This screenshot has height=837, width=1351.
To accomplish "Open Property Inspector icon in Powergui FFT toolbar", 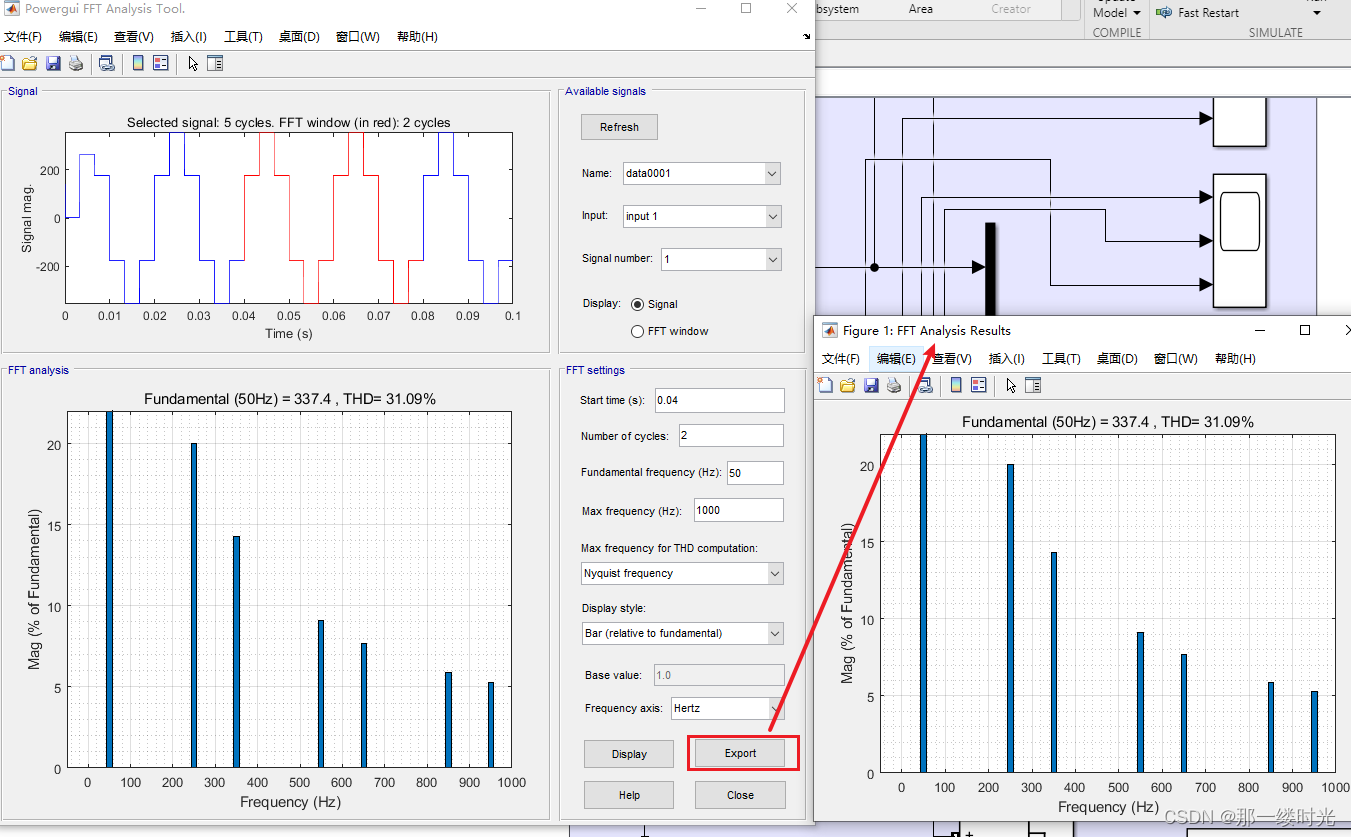I will click(x=215, y=64).
